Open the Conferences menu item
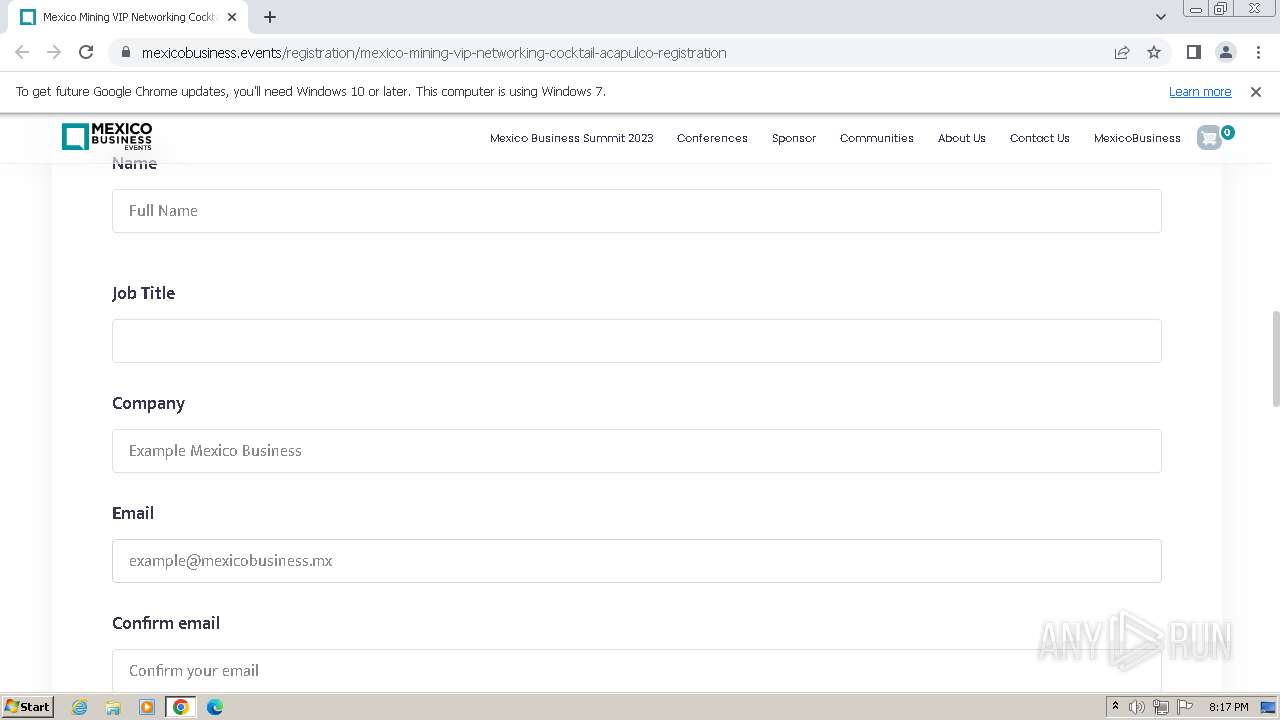 pos(712,138)
